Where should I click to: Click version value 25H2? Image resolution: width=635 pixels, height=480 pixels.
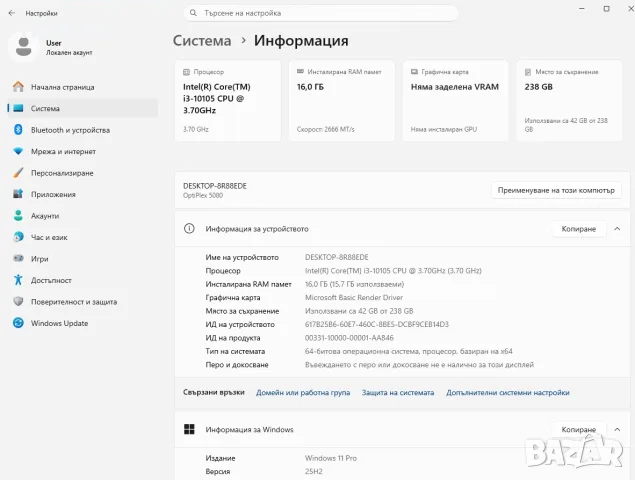coord(313,471)
